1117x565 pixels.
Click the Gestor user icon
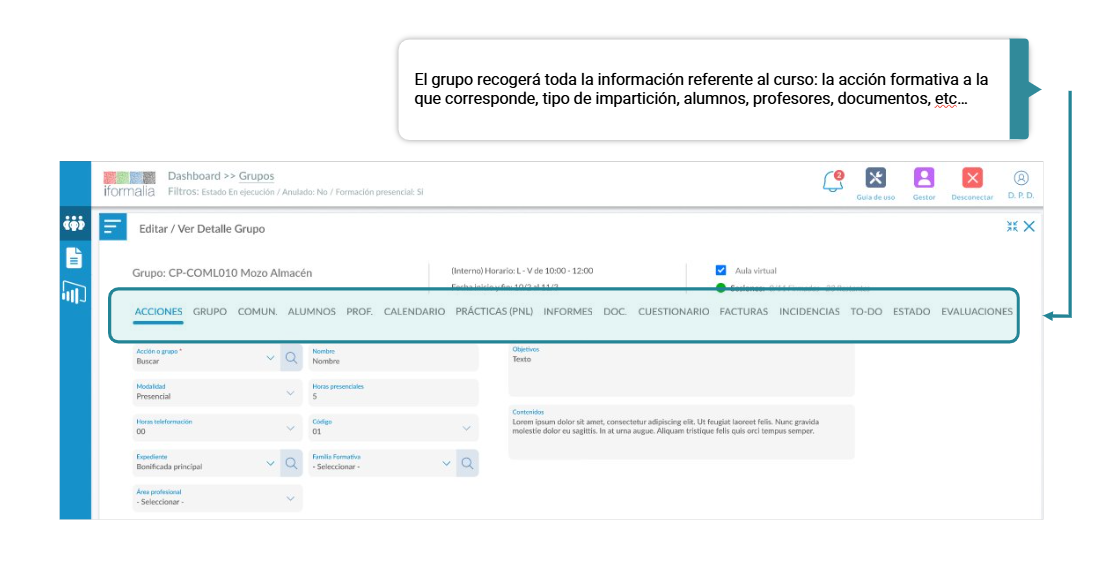[924, 177]
